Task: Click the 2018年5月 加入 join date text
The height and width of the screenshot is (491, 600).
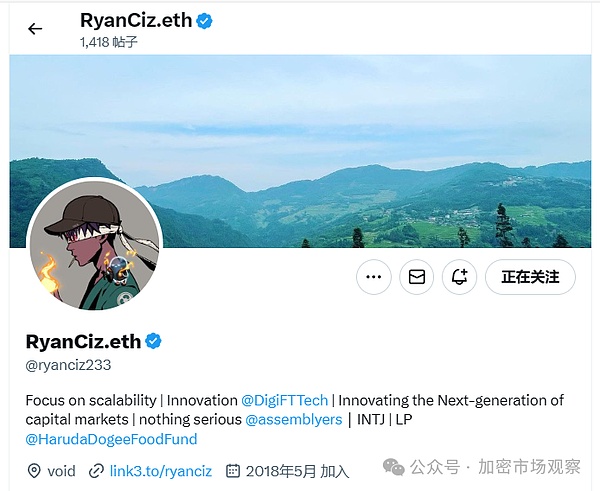Action: [x=297, y=471]
